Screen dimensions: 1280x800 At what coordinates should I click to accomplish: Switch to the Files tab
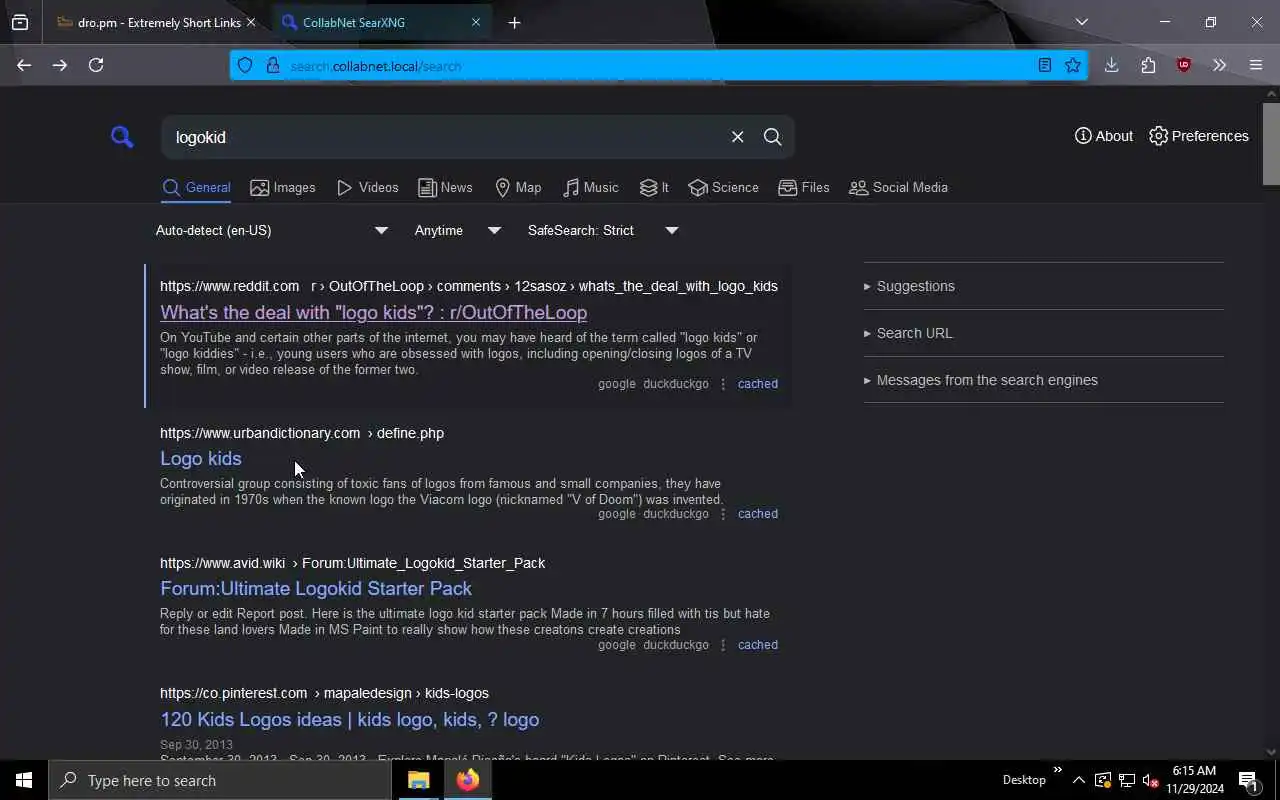click(x=804, y=188)
